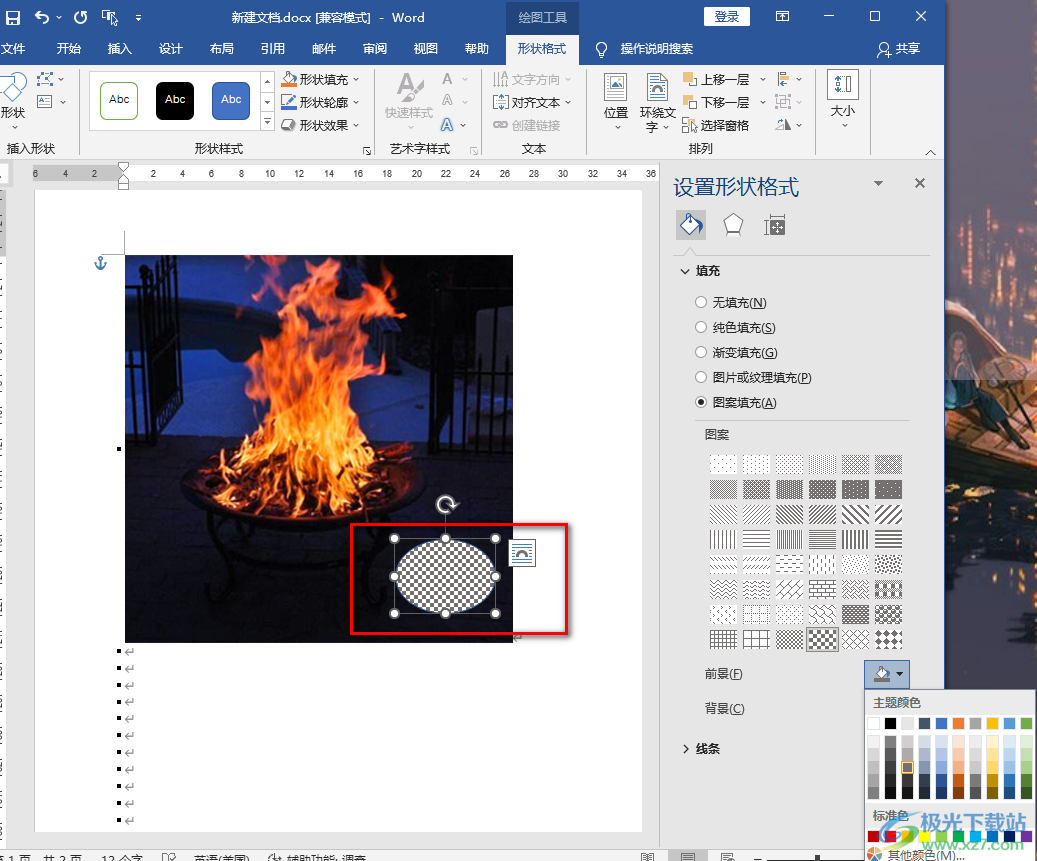Open the Effects pentagon icon

(x=733, y=226)
